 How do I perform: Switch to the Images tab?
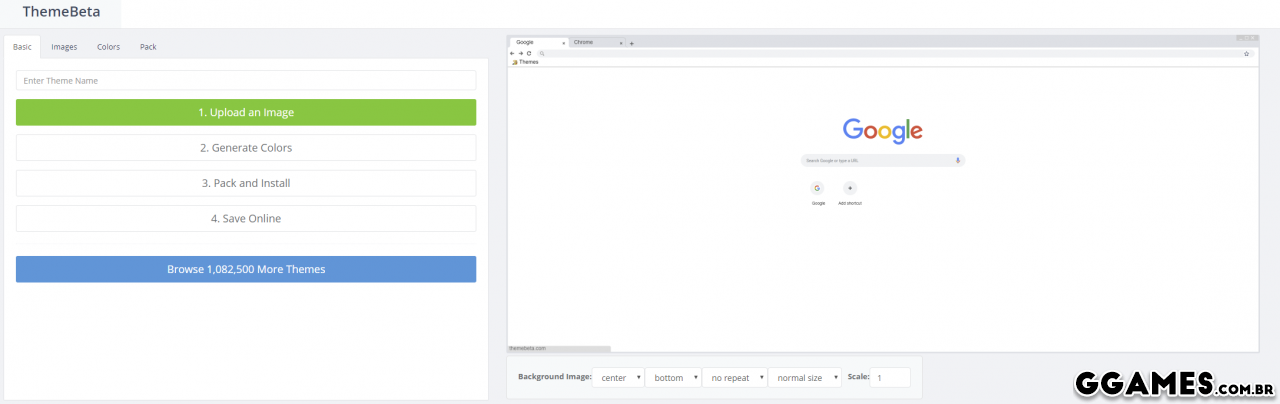tap(64, 46)
